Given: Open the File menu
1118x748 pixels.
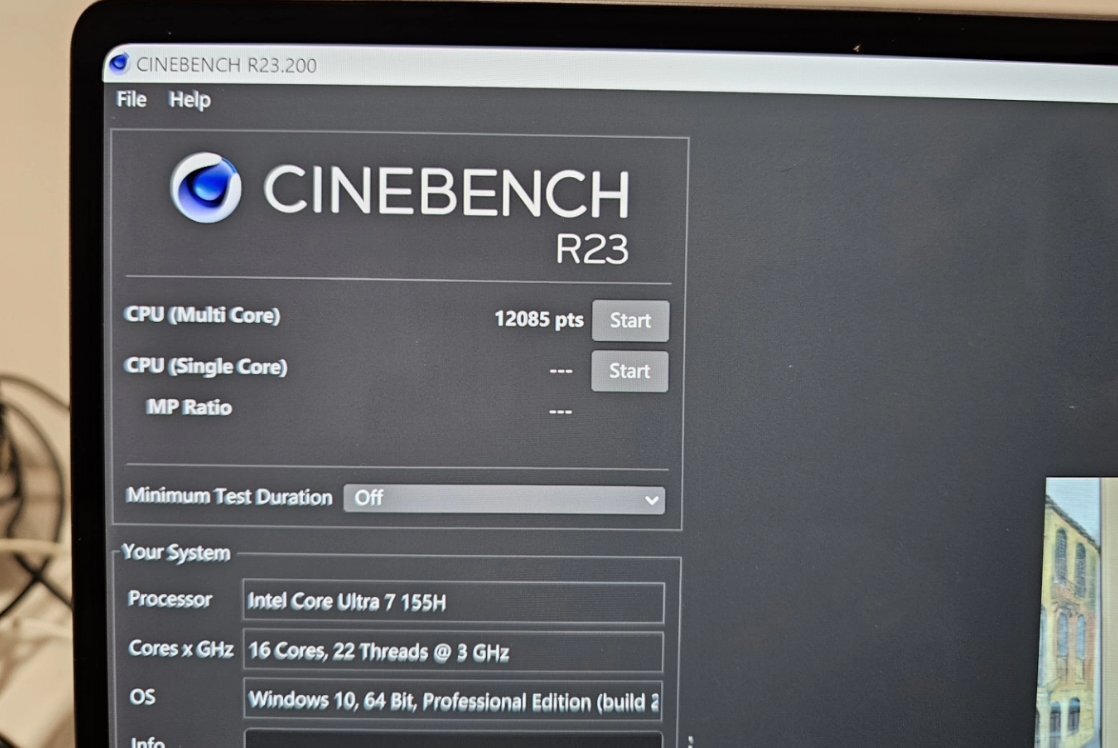Looking at the screenshot, I should click(131, 99).
